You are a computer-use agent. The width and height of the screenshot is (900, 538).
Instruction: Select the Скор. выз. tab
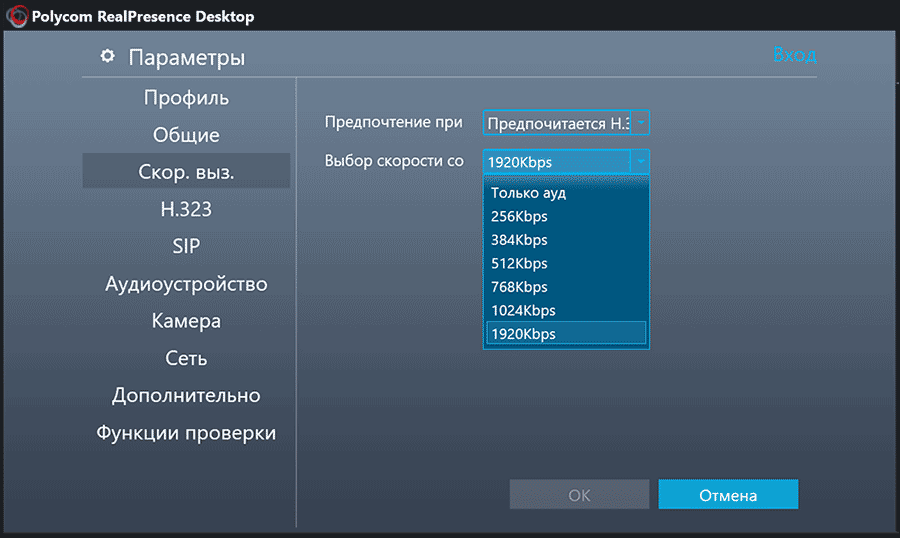point(186,171)
